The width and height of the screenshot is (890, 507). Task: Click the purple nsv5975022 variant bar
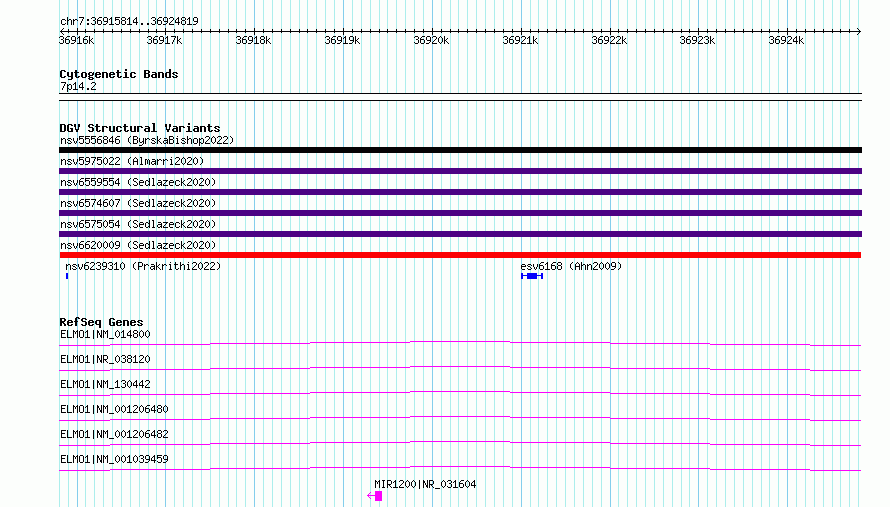[x=460, y=171]
